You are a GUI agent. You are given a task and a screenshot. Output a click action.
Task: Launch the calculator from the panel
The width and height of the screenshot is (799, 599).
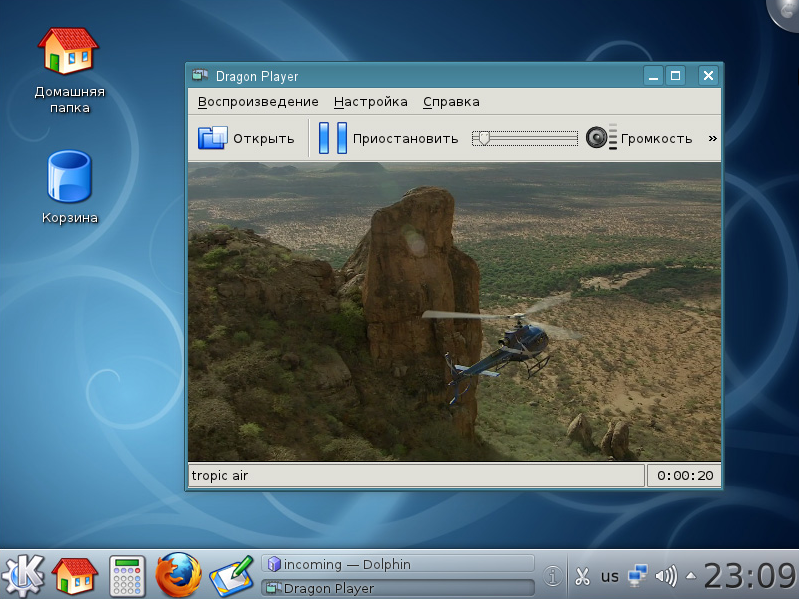tap(127, 576)
